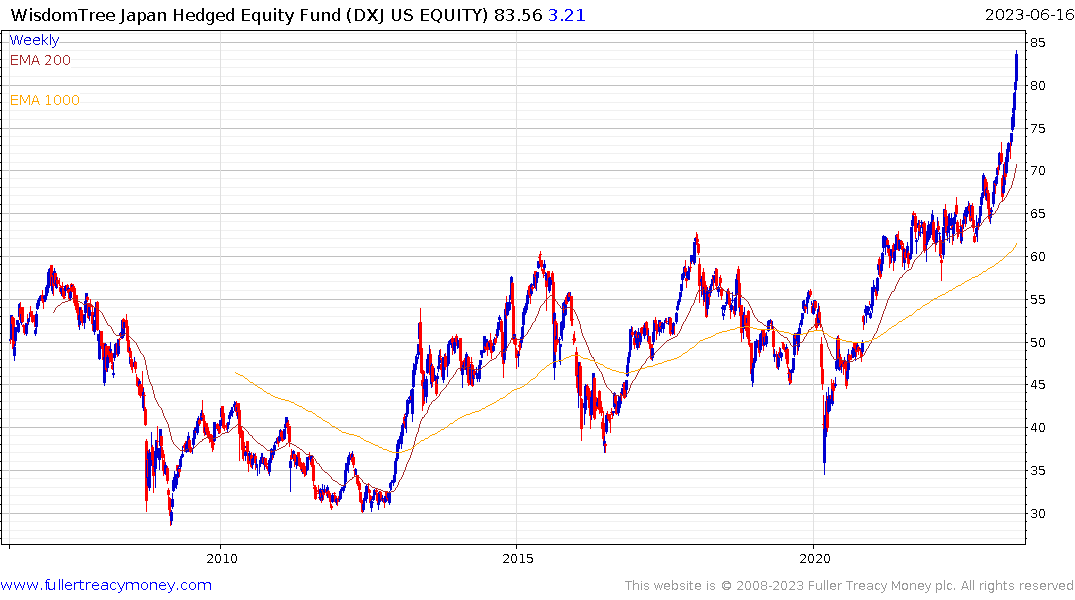Click the 55 y-axis price label

point(1038,300)
